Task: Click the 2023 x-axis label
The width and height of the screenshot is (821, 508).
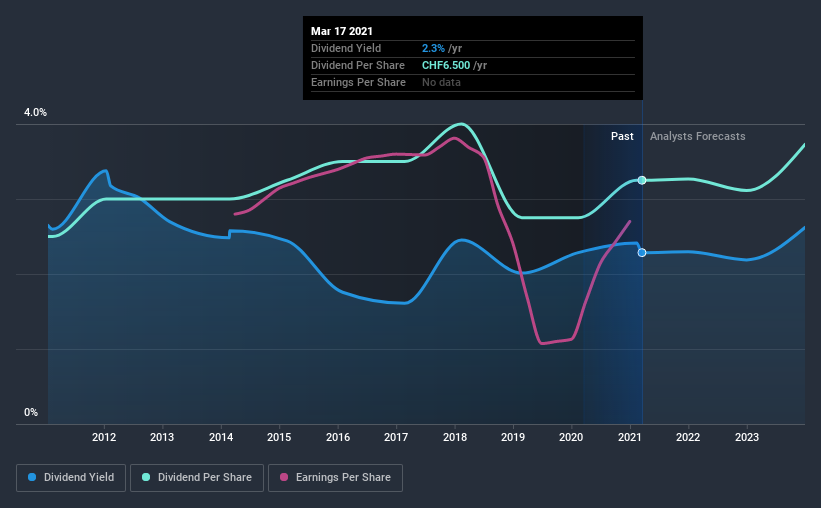Action: pos(747,437)
